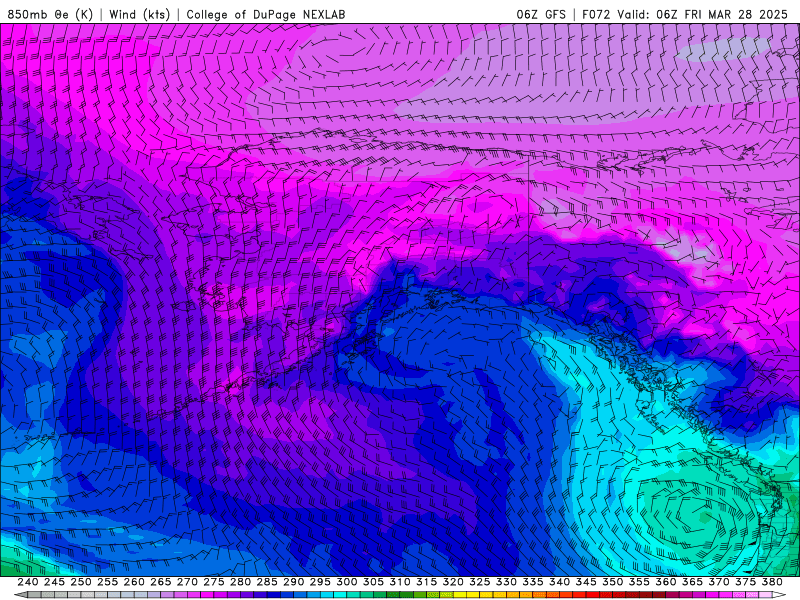The width and height of the screenshot is (800, 600).
Task: Click the '850mb θe (K)' title text
Action: [50, 14]
